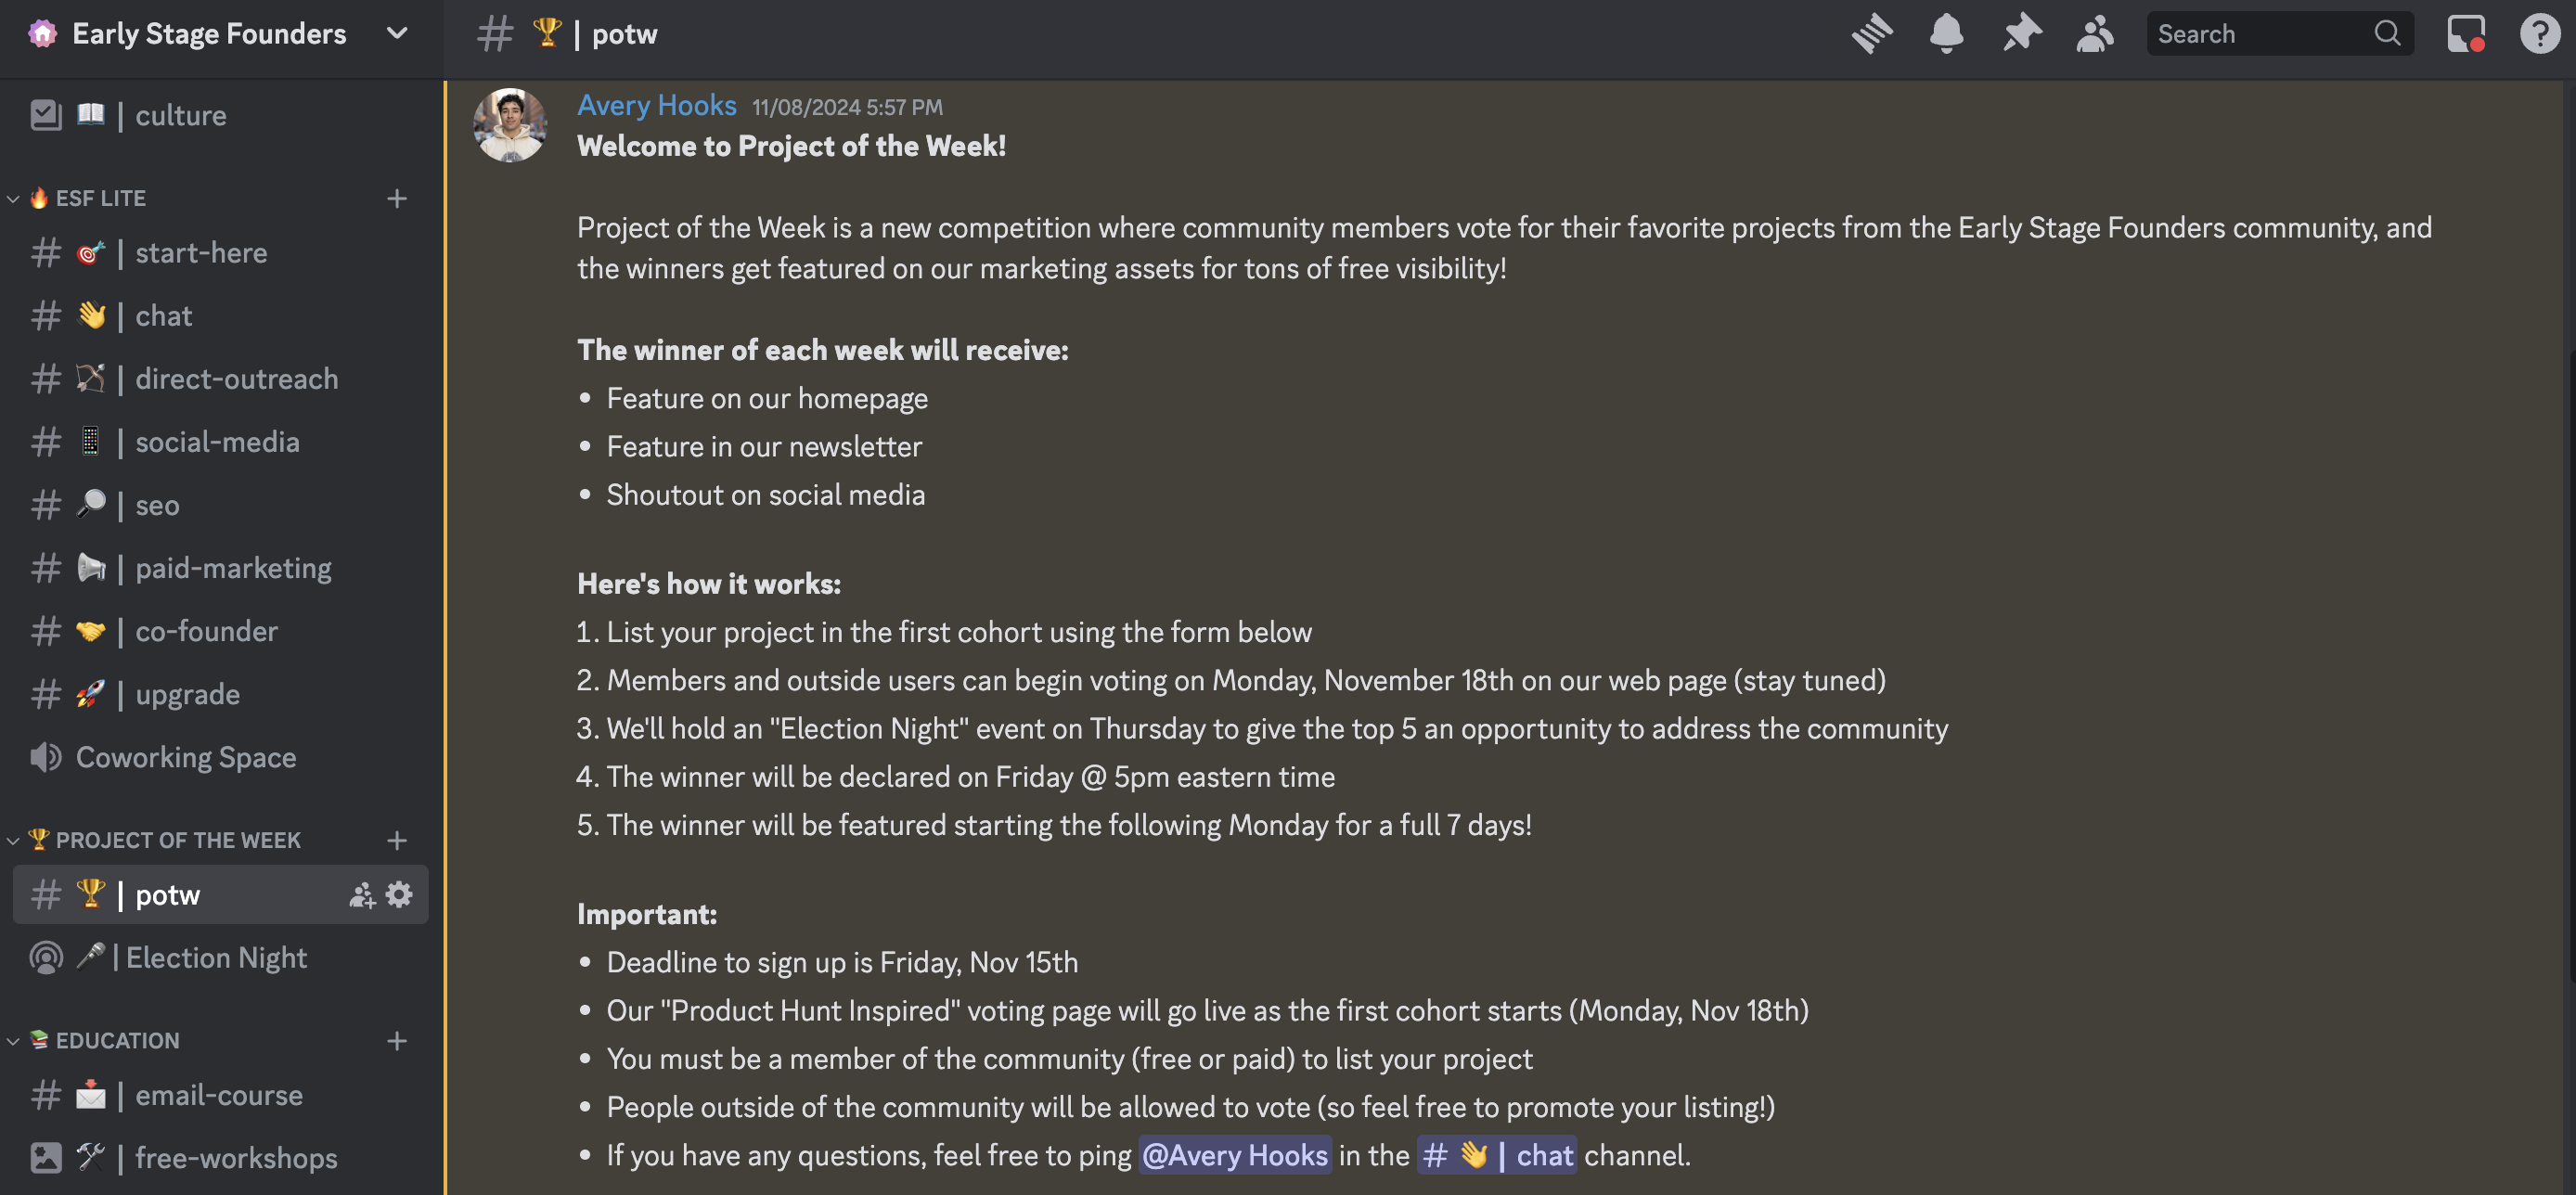
Task: Click the potw invite people icon
Action: click(362, 894)
